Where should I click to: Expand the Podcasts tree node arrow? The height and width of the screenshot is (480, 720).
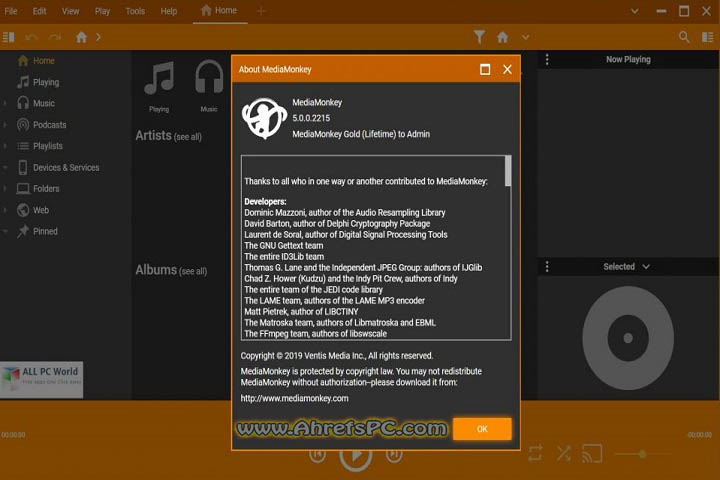point(5,124)
